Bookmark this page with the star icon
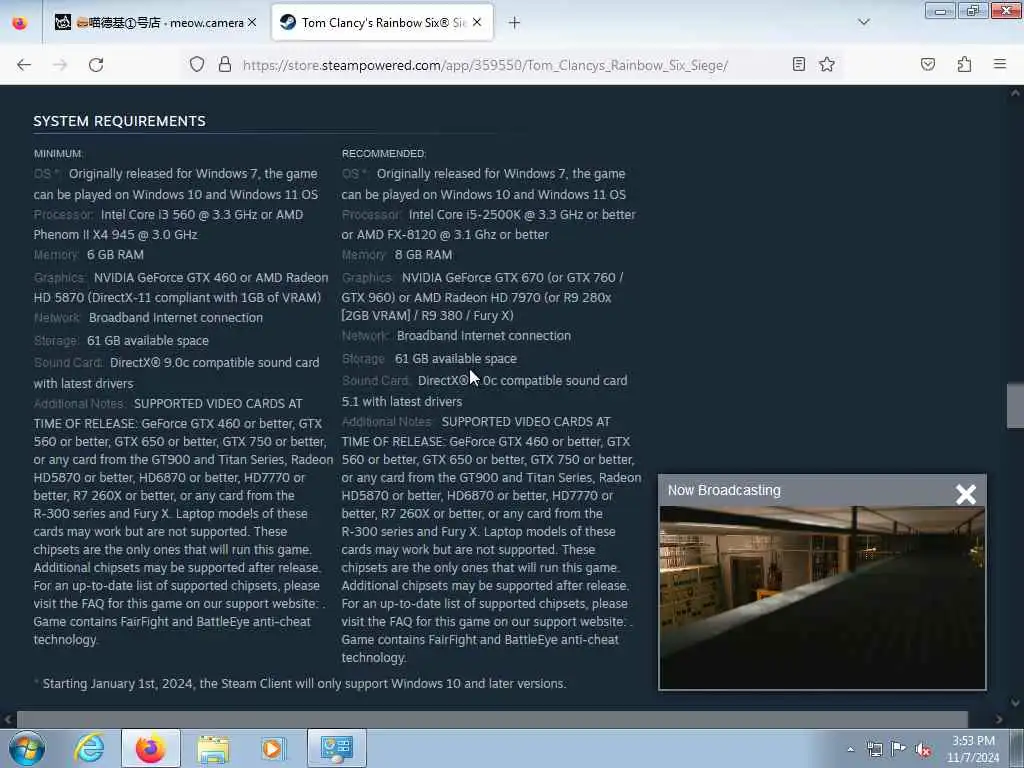This screenshot has height=768, width=1024. click(x=827, y=64)
